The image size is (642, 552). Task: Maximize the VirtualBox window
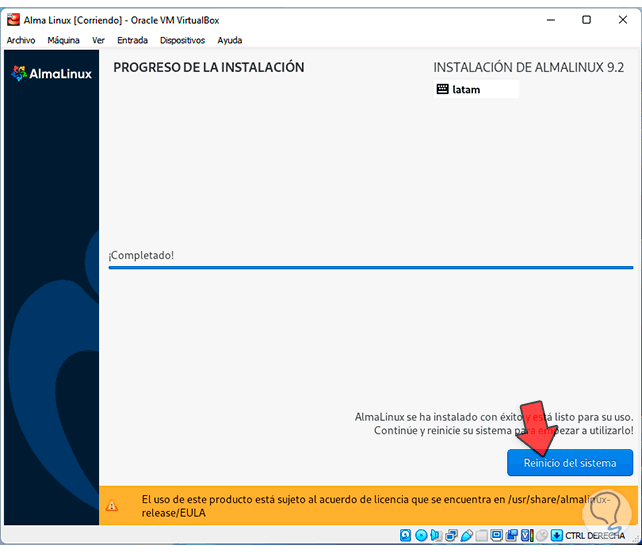tap(586, 20)
